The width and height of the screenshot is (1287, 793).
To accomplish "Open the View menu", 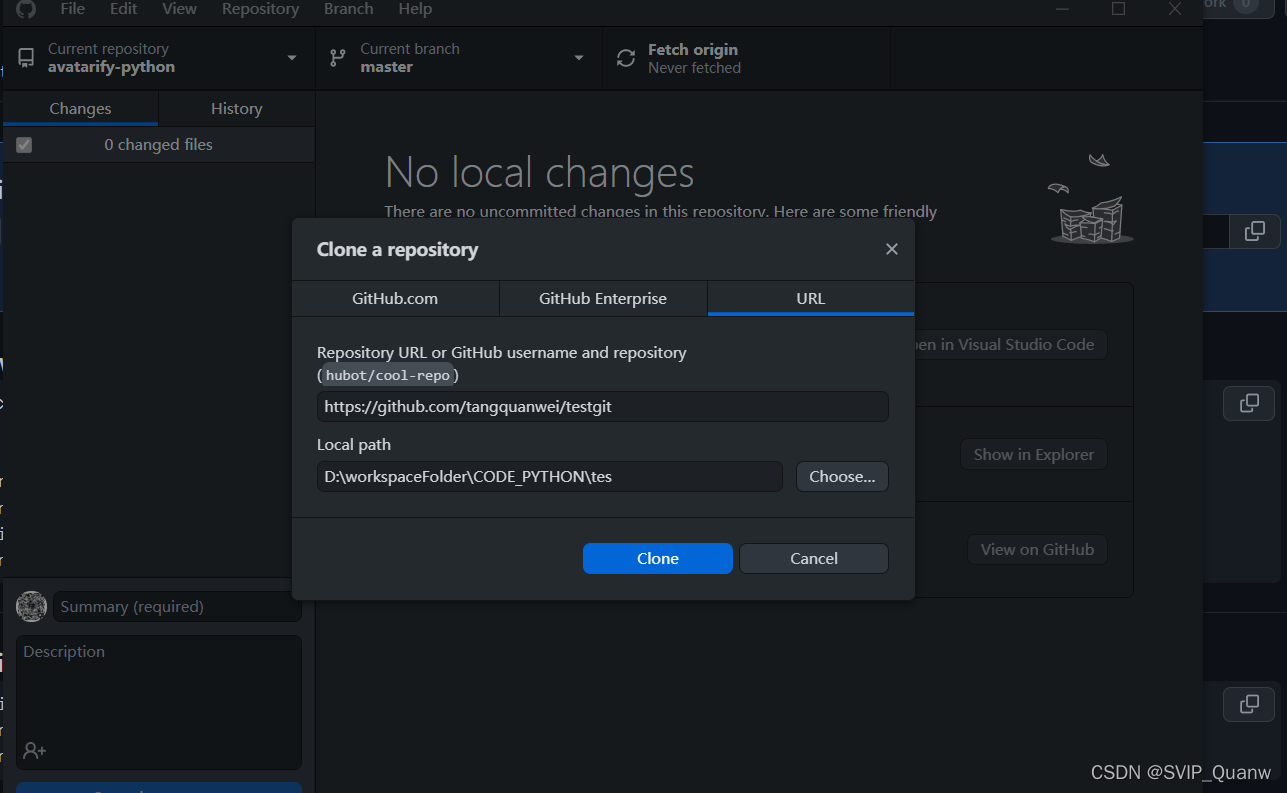I will (180, 9).
